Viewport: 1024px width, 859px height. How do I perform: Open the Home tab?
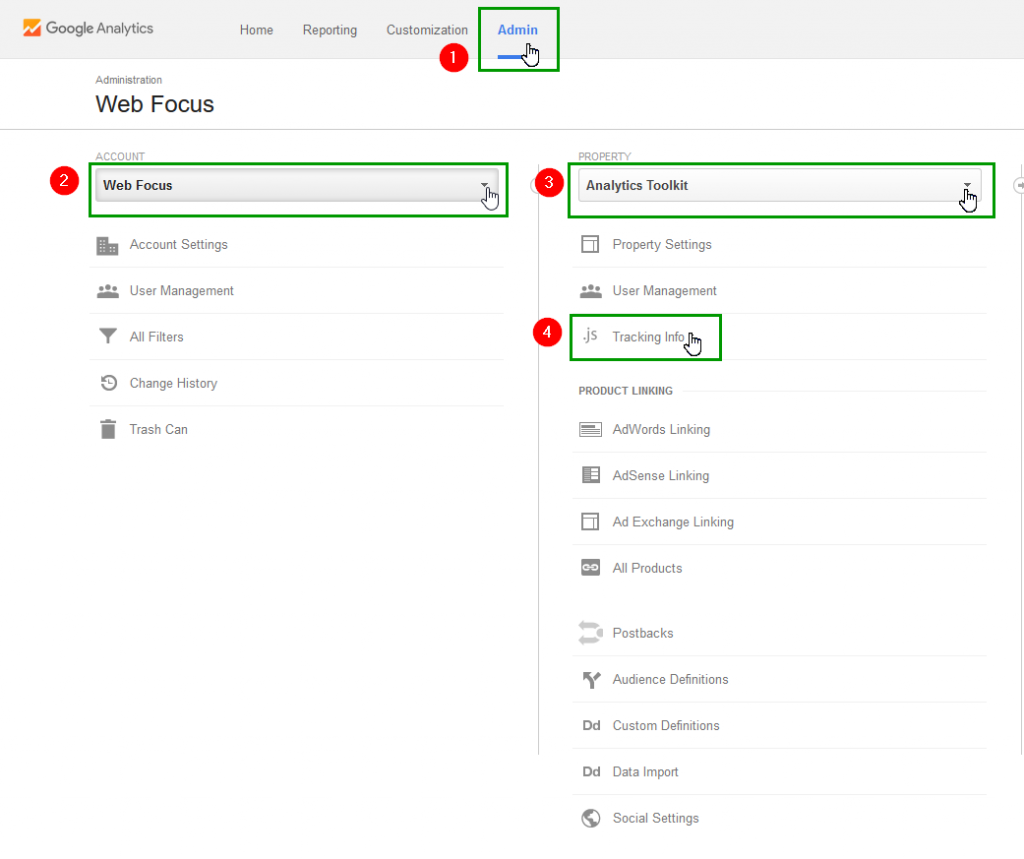tap(256, 30)
